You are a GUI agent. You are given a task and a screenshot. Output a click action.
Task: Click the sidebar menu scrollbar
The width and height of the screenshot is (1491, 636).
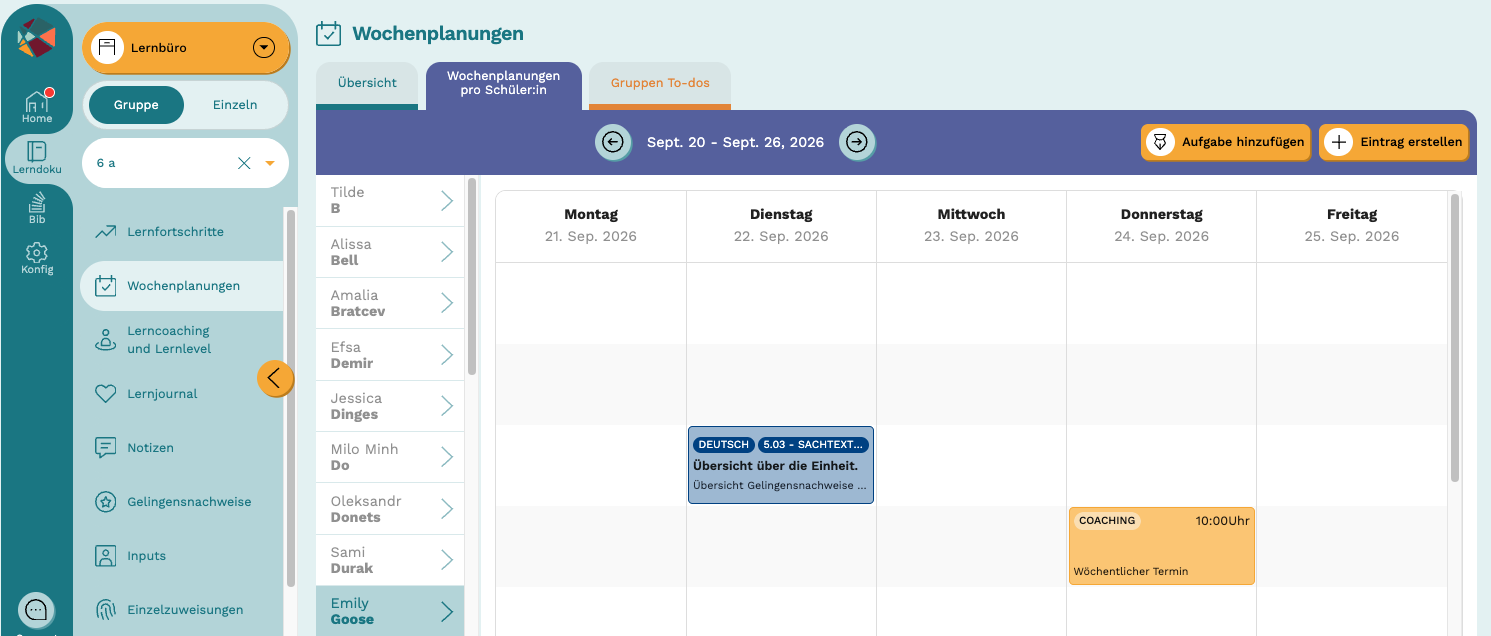[291, 398]
